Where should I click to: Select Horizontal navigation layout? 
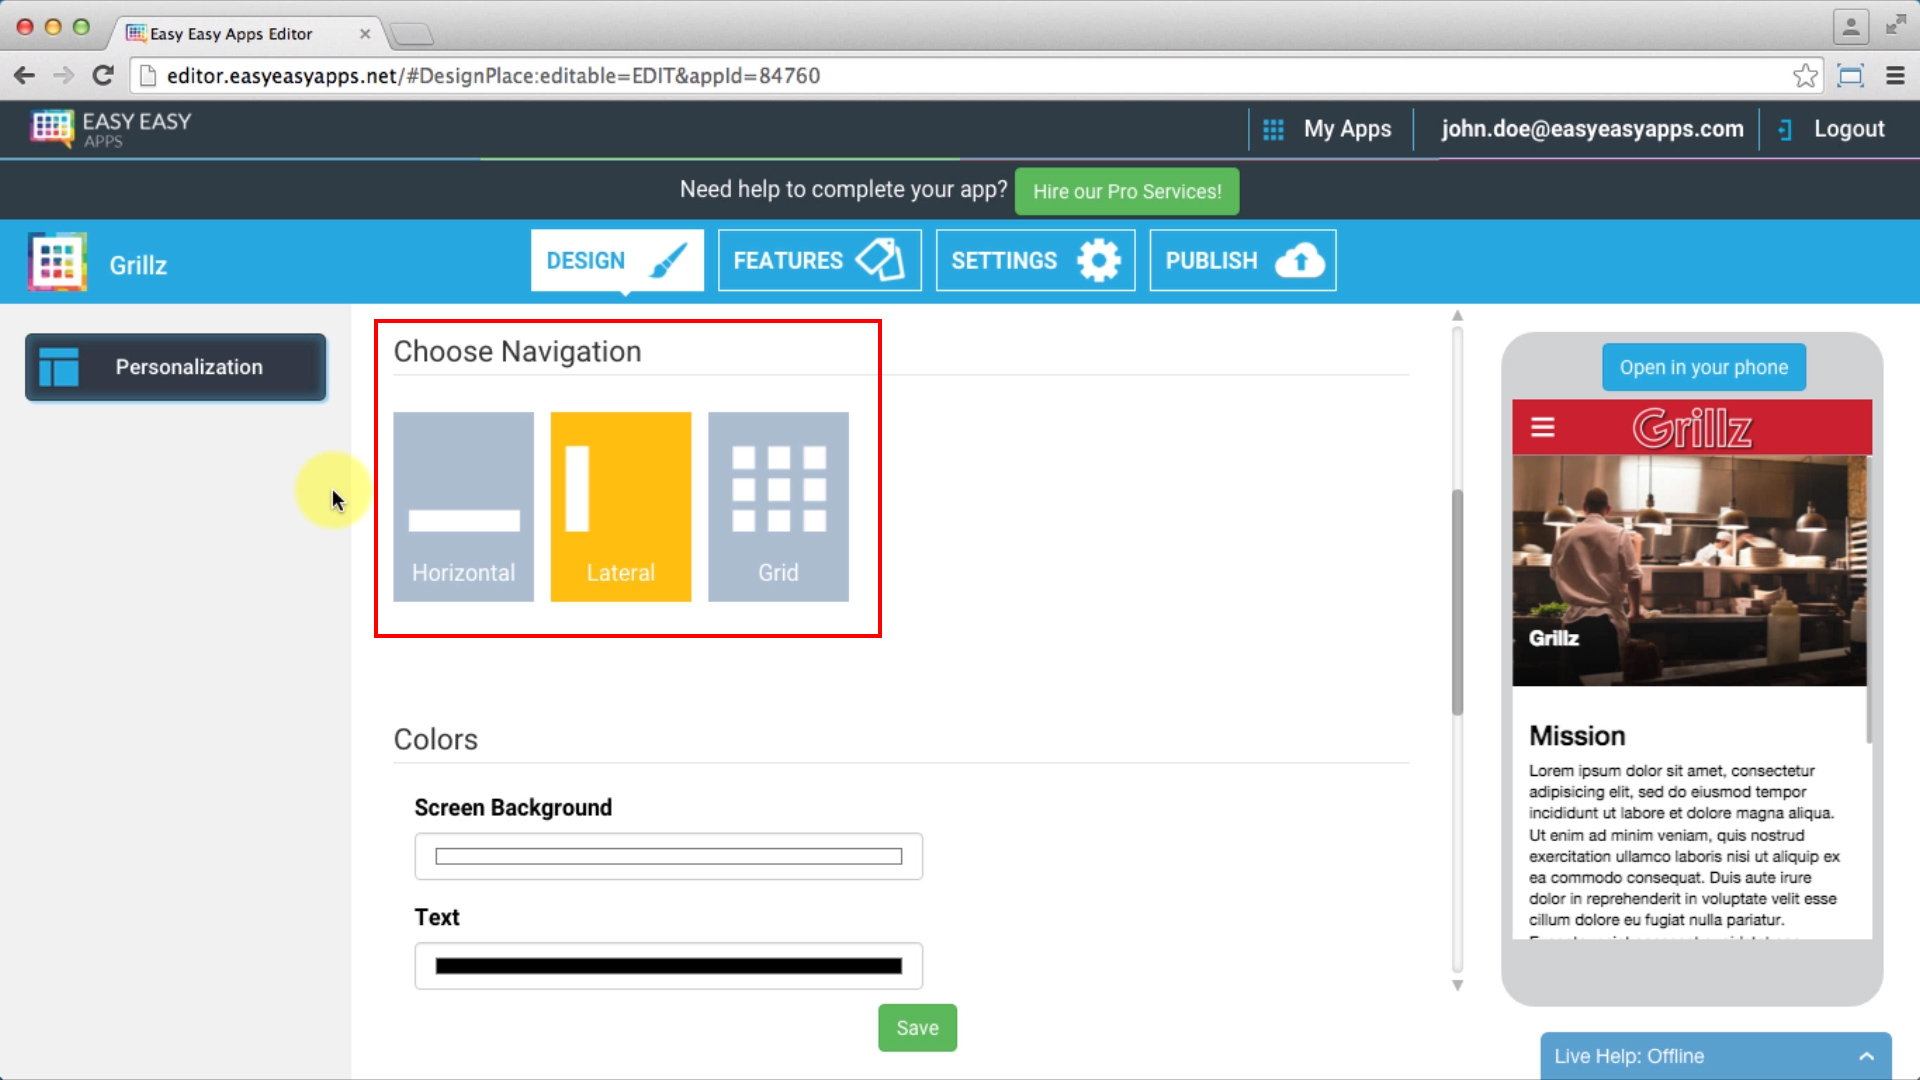coord(463,506)
